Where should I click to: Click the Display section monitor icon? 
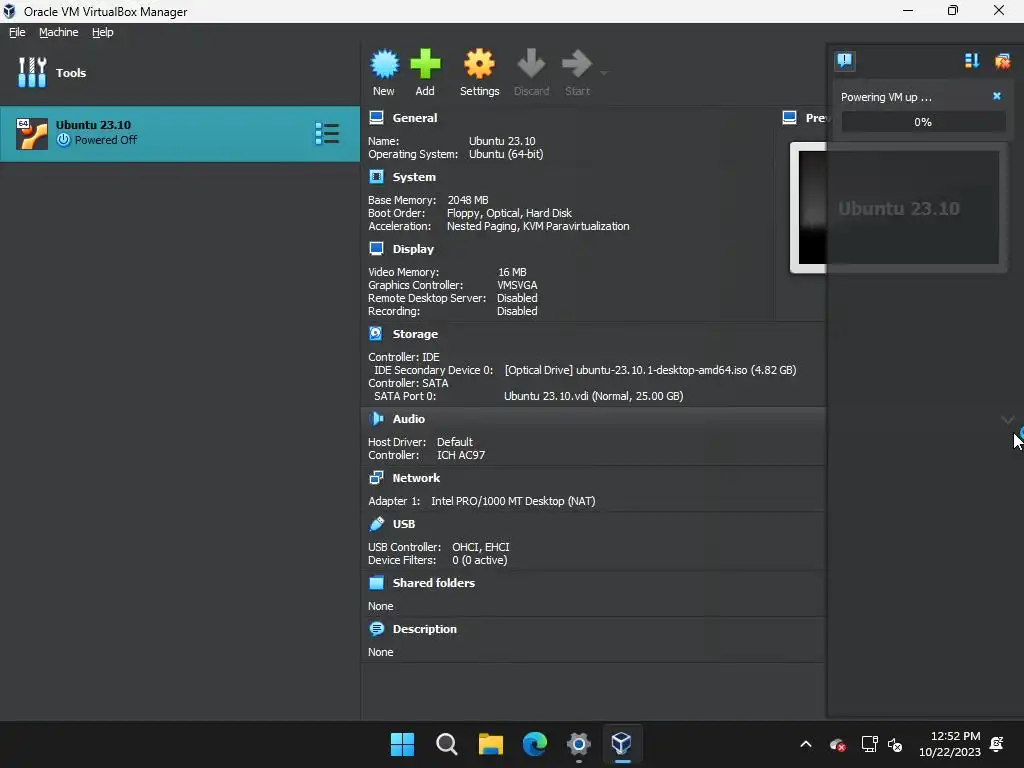(x=376, y=248)
